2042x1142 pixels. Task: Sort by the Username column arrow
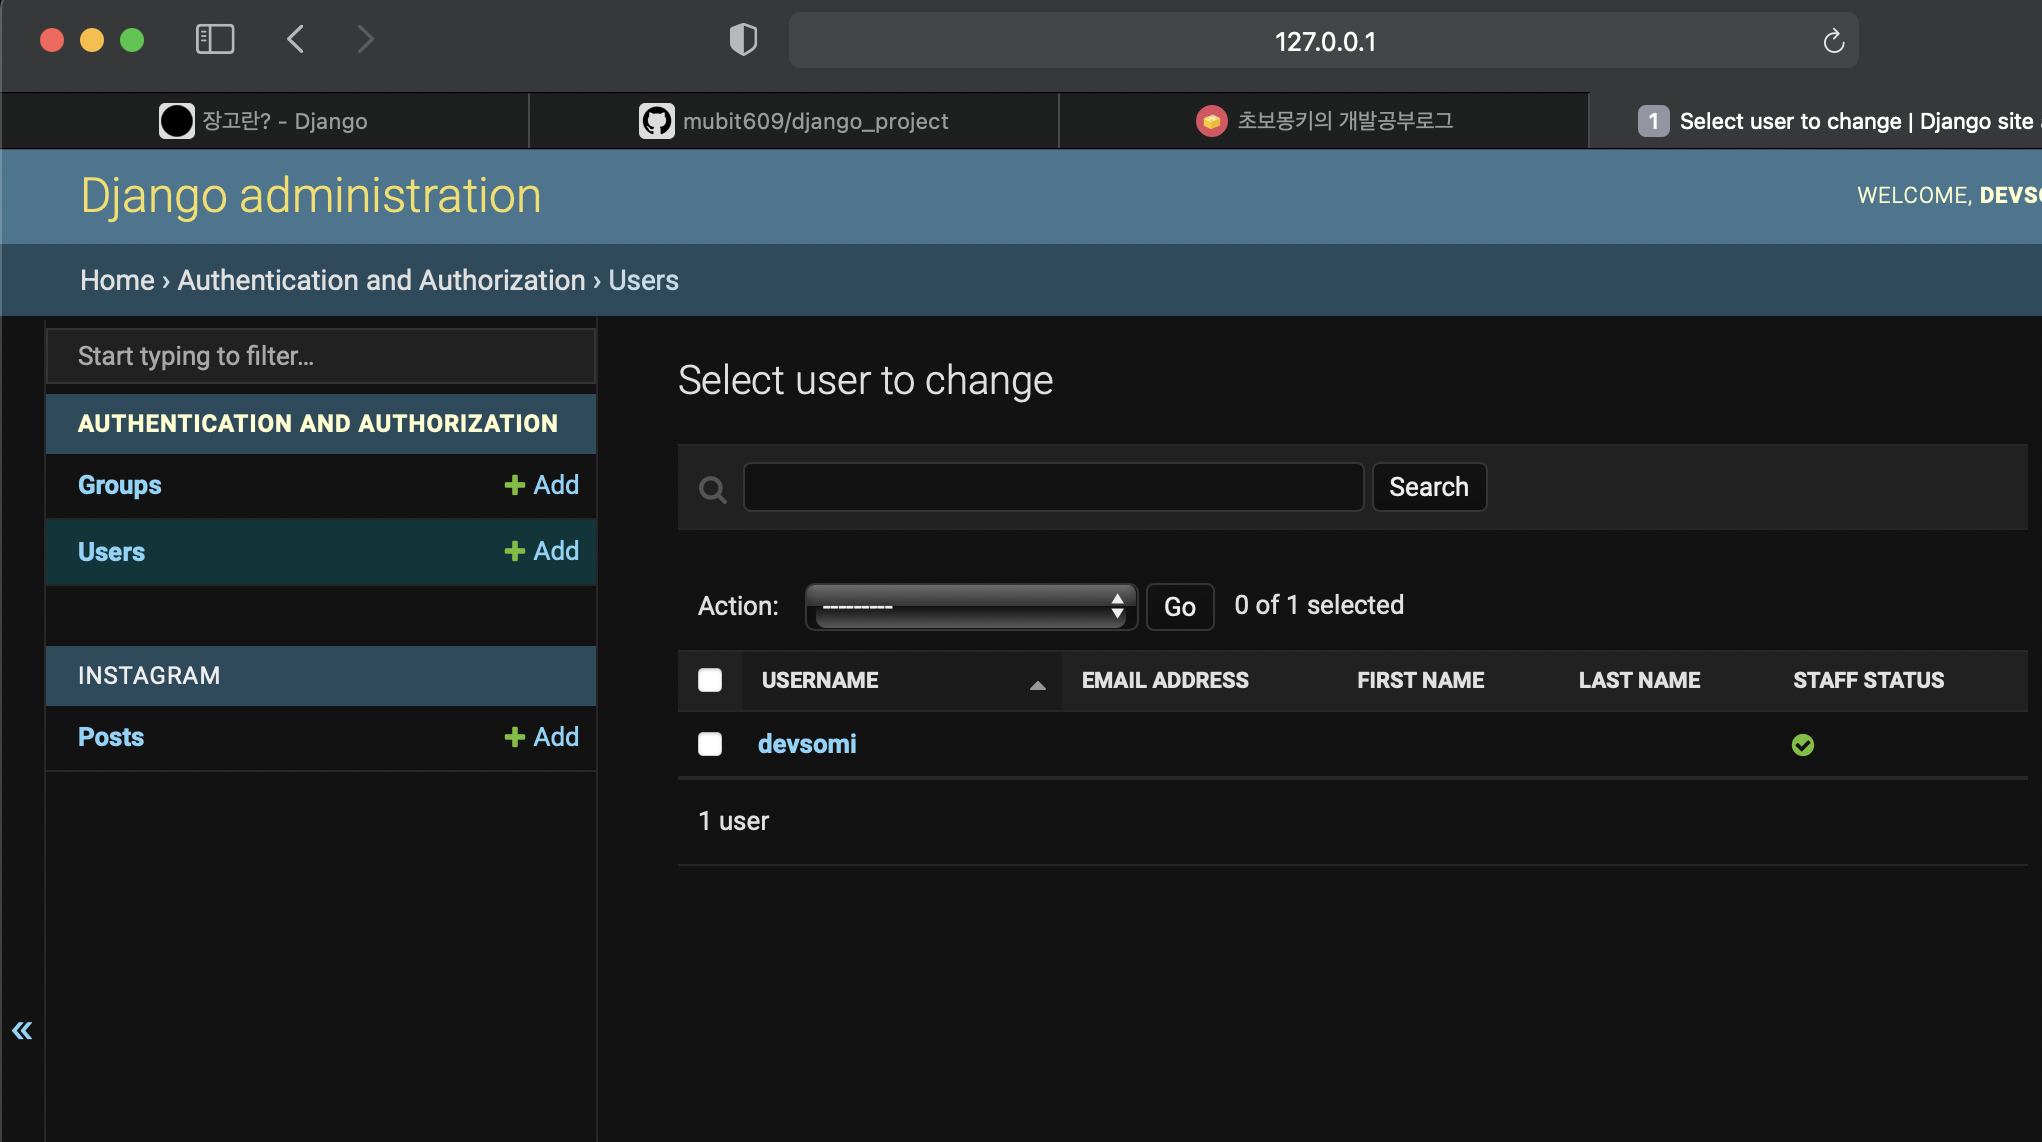pos(1037,685)
